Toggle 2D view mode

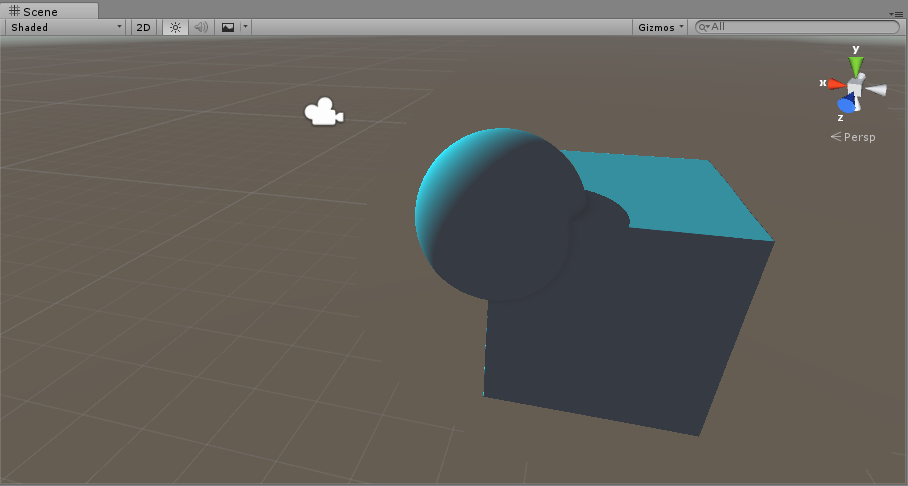click(x=143, y=27)
